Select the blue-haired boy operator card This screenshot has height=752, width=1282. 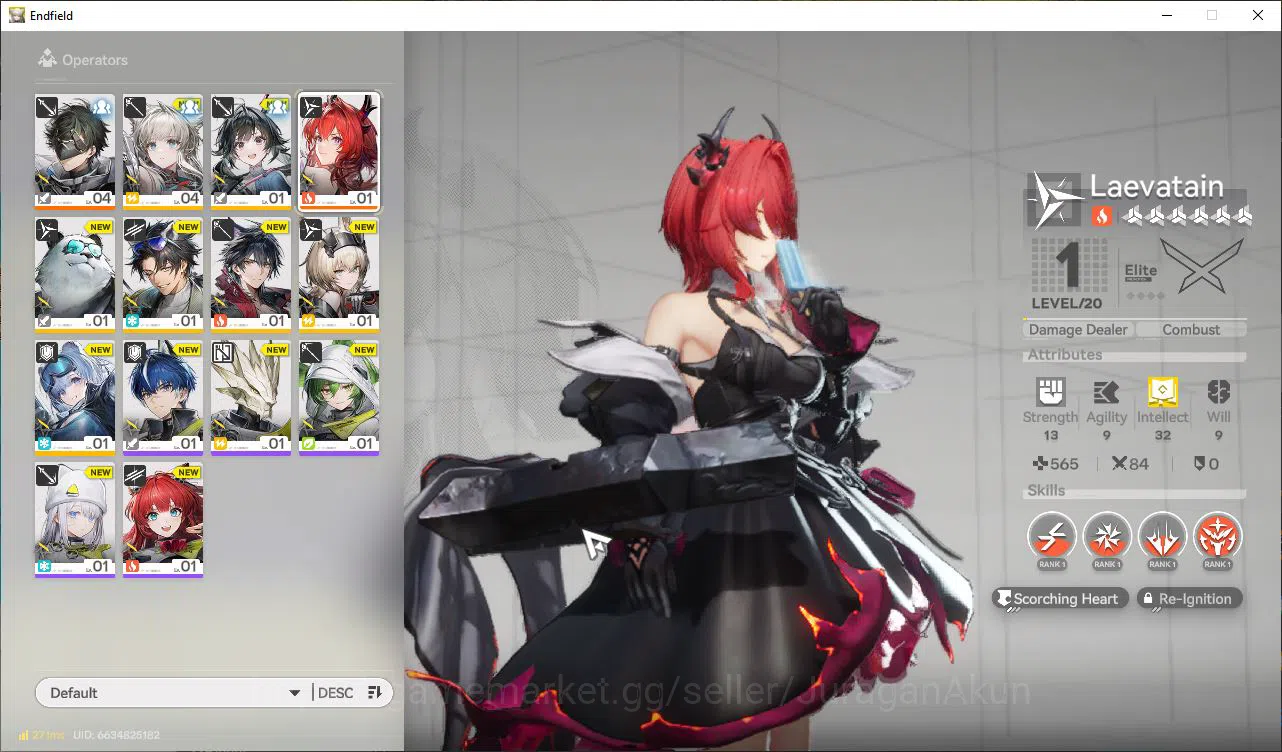162,398
